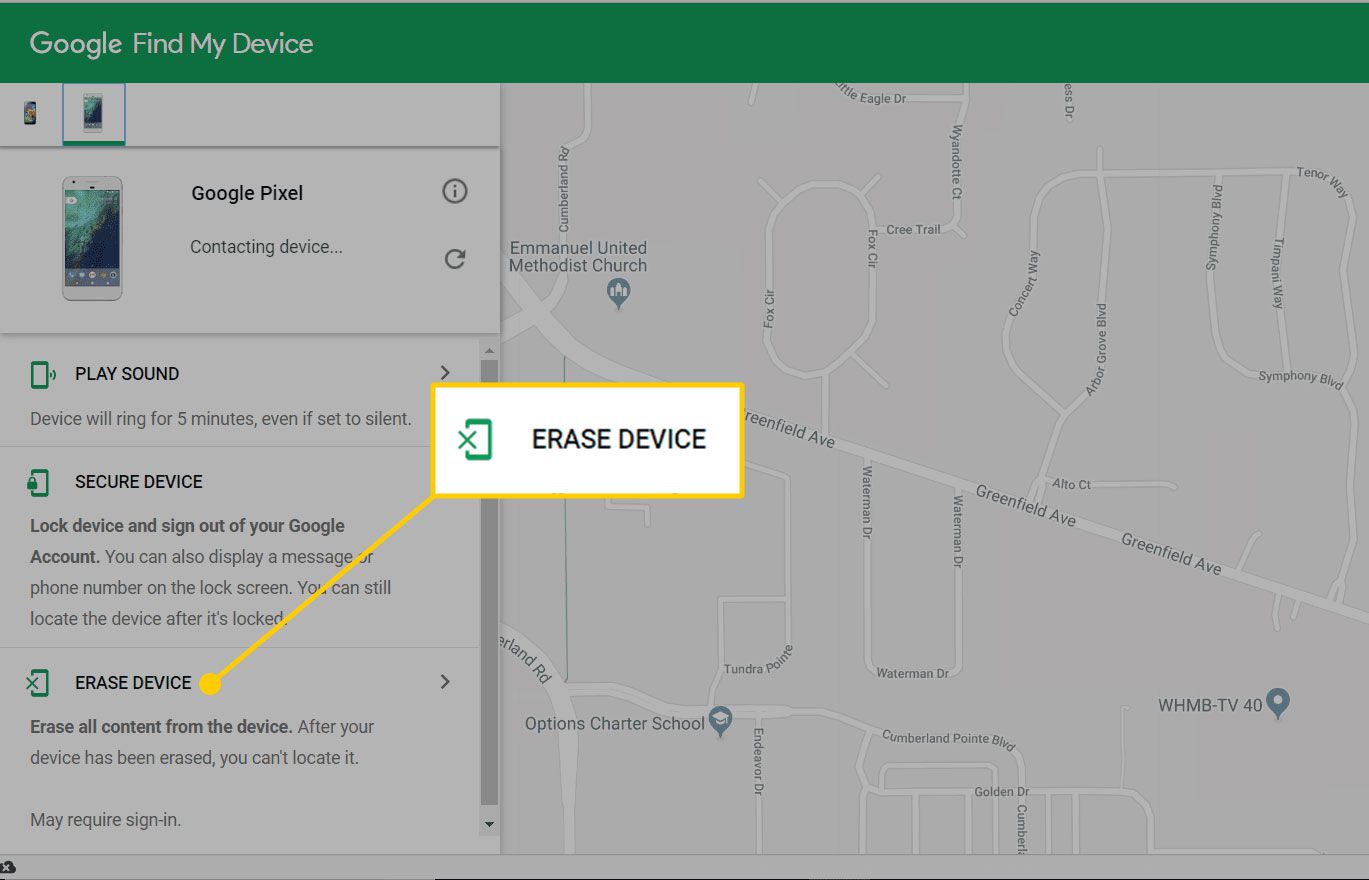Select the first phone device tab
Screen dimensions: 1369x880
point(31,112)
